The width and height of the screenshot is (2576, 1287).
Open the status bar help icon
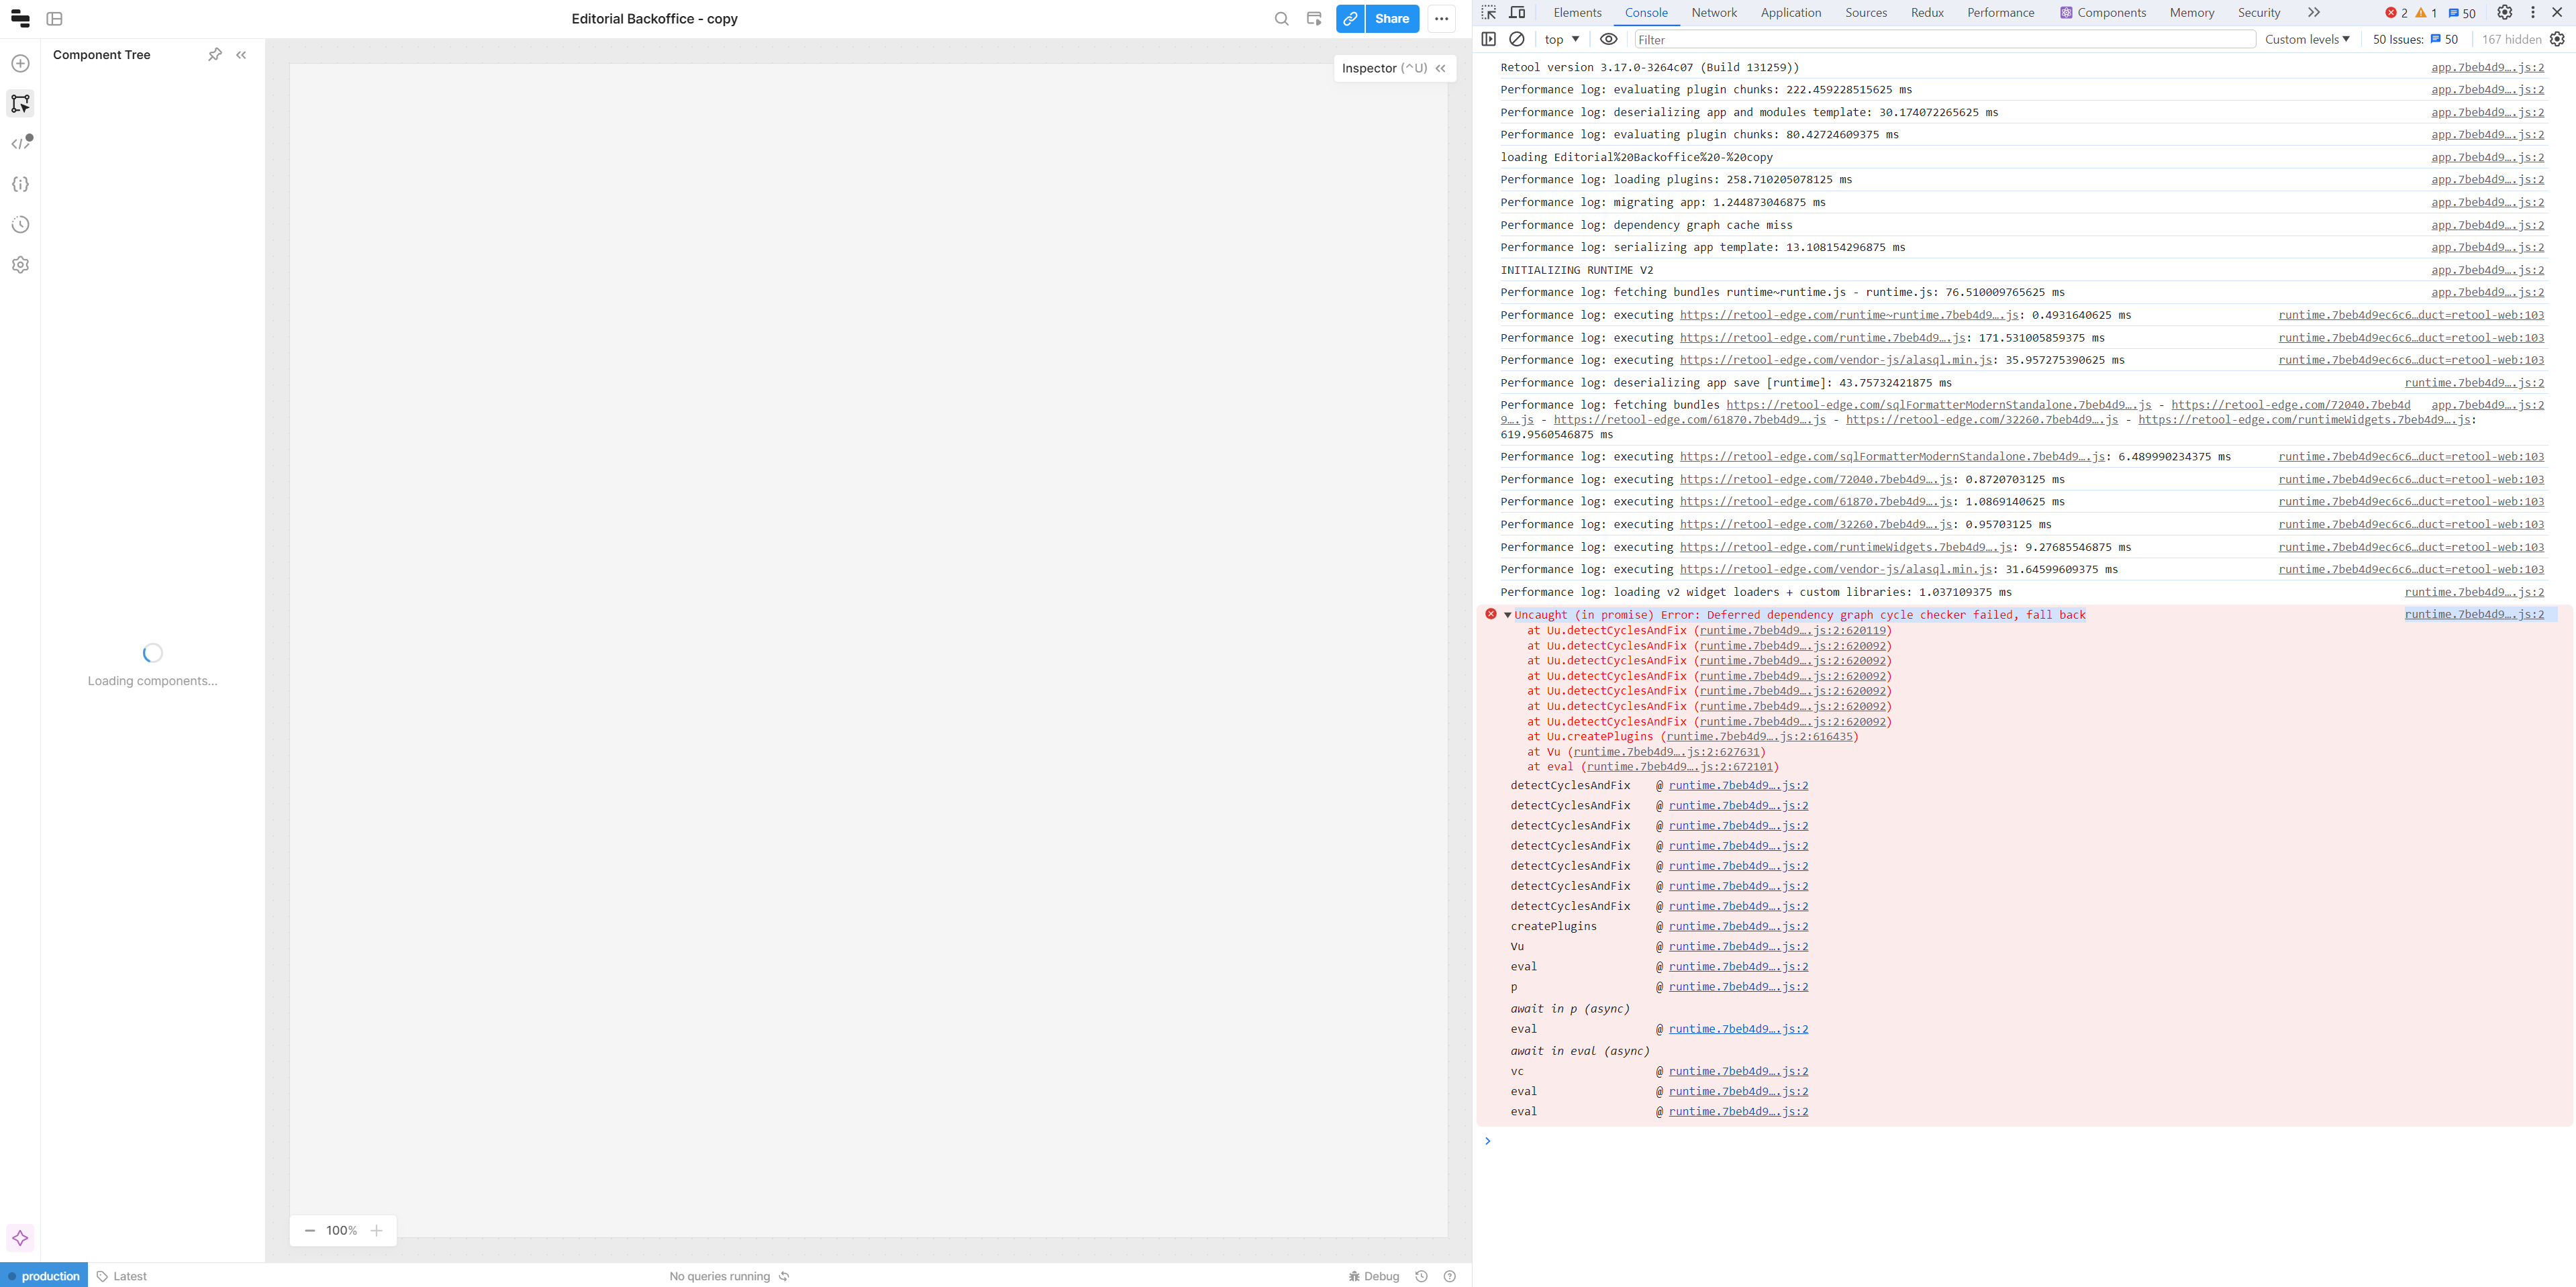click(x=1450, y=1276)
